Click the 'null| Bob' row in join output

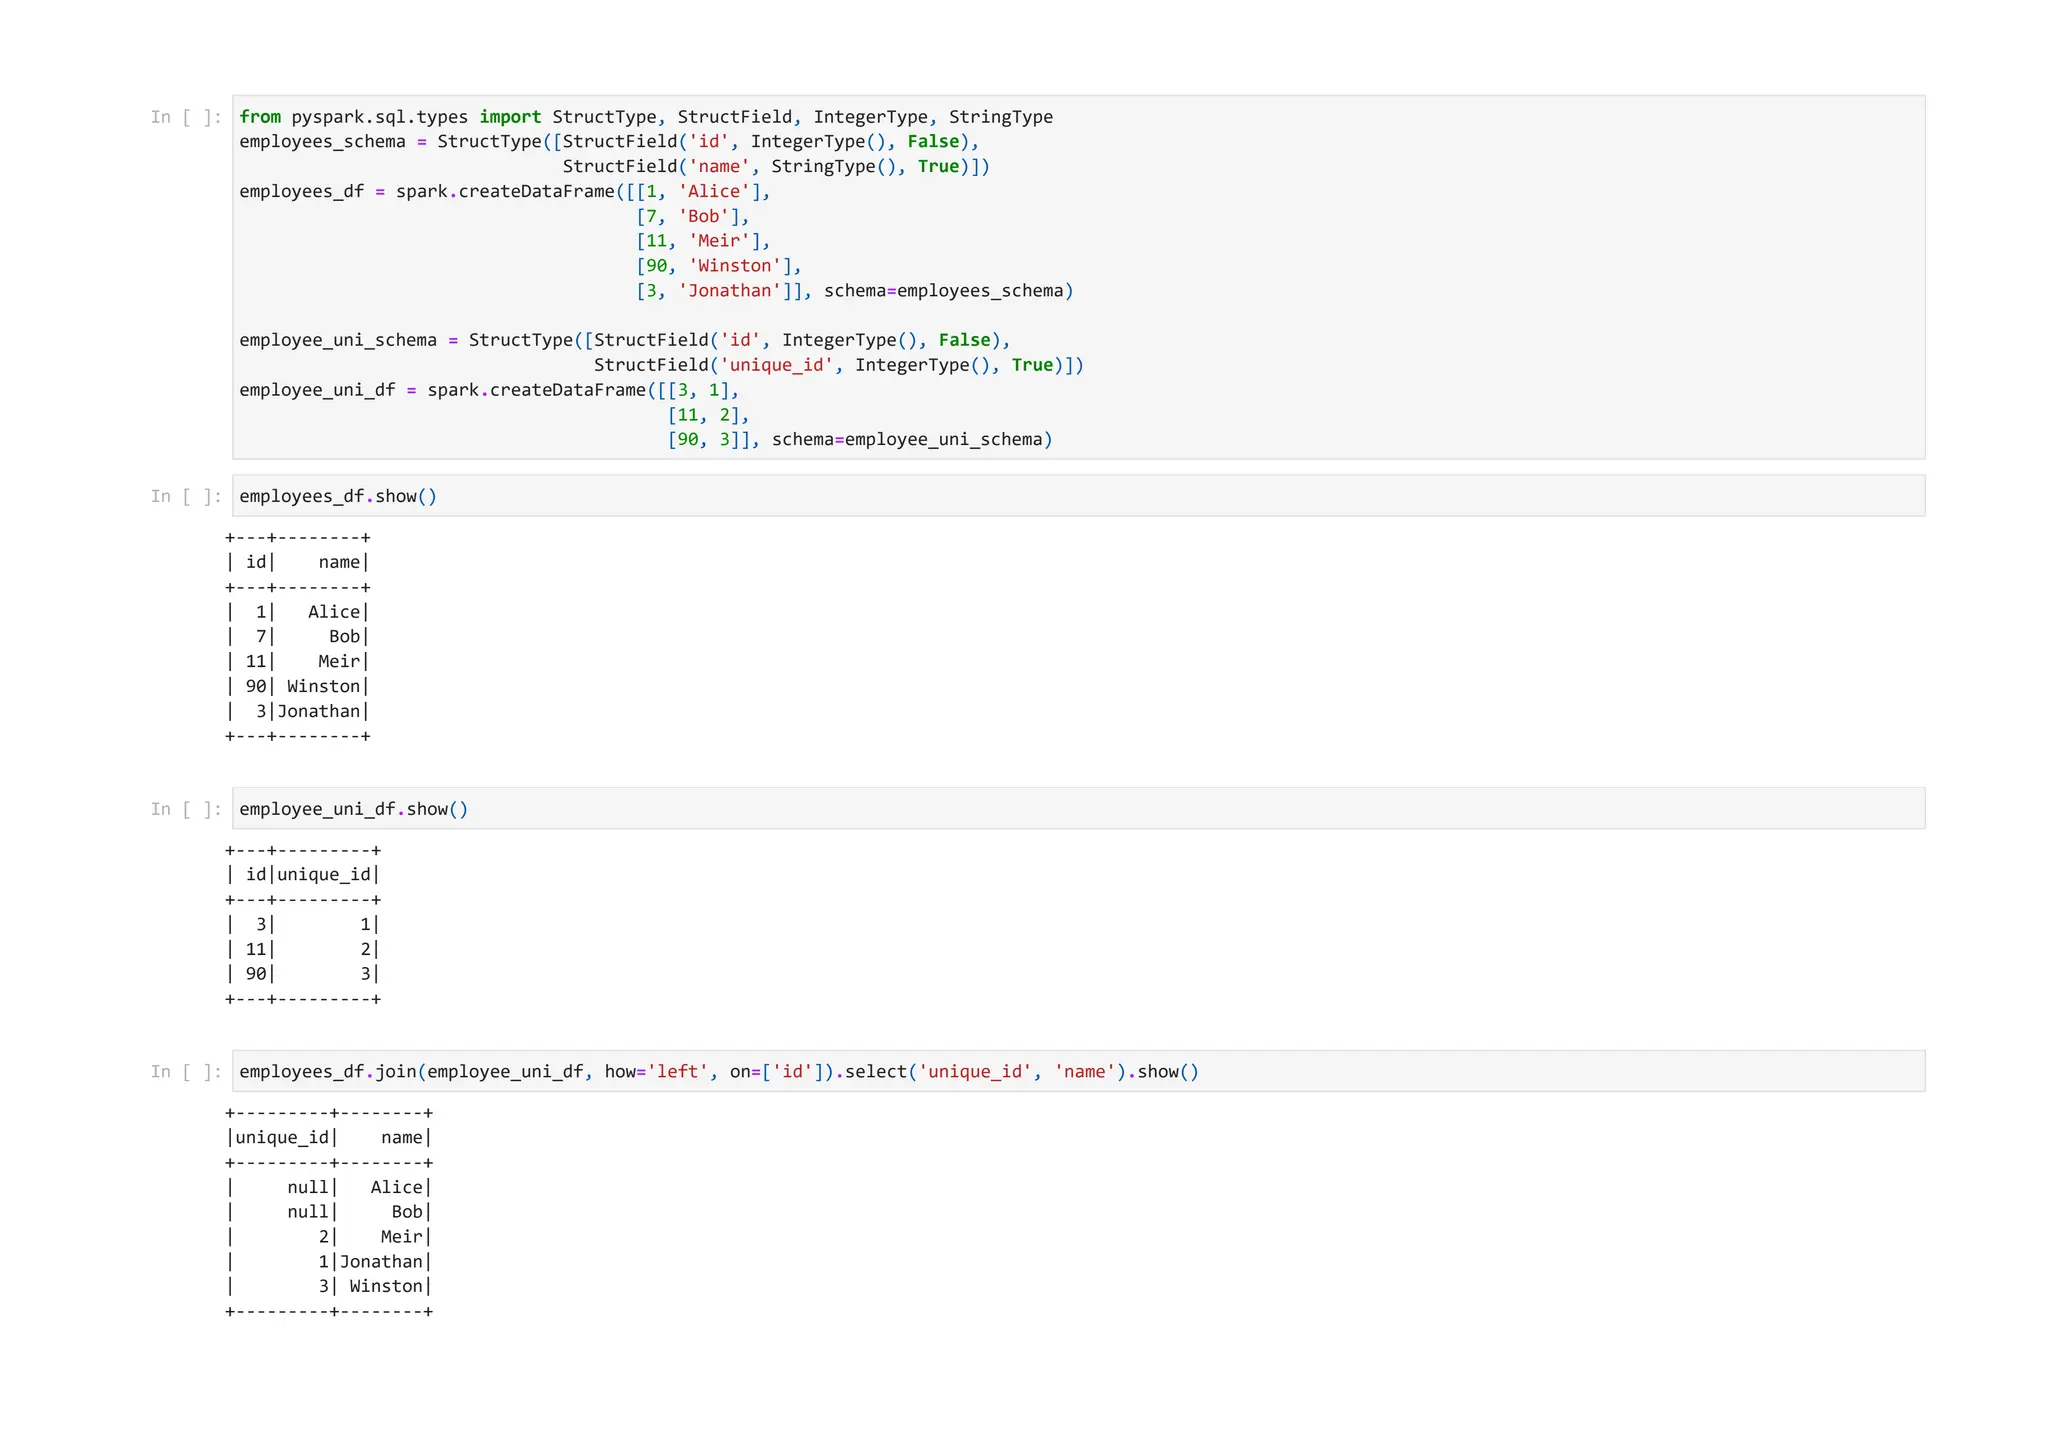(329, 1212)
